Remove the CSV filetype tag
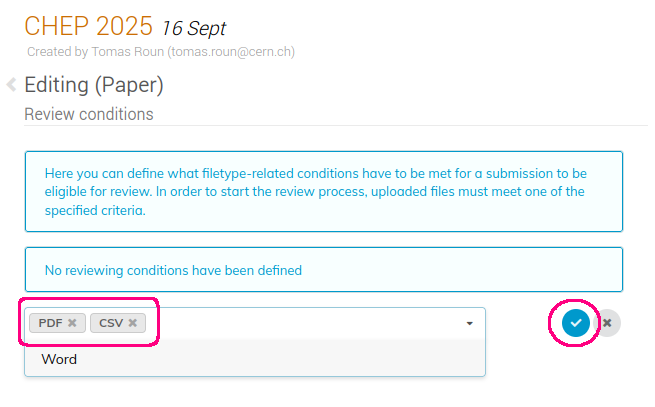This screenshot has width=655, height=407. (132, 323)
